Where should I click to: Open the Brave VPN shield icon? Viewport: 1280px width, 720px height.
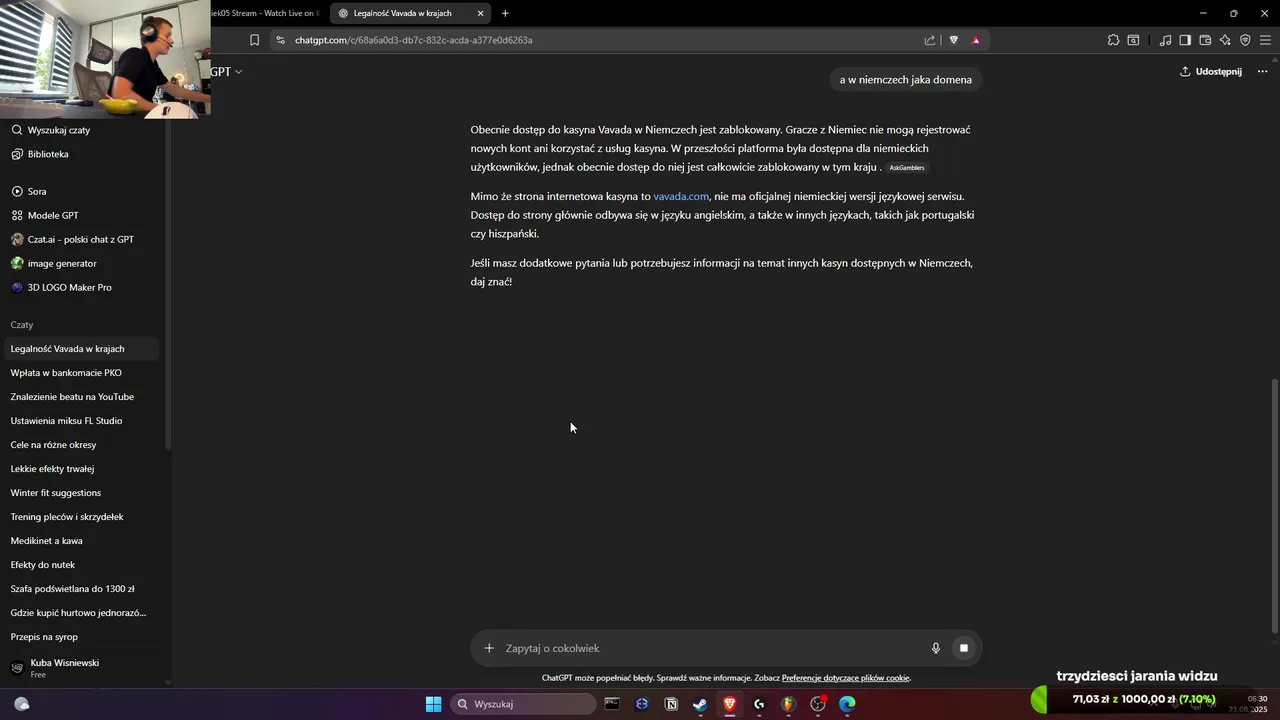click(x=1245, y=40)
